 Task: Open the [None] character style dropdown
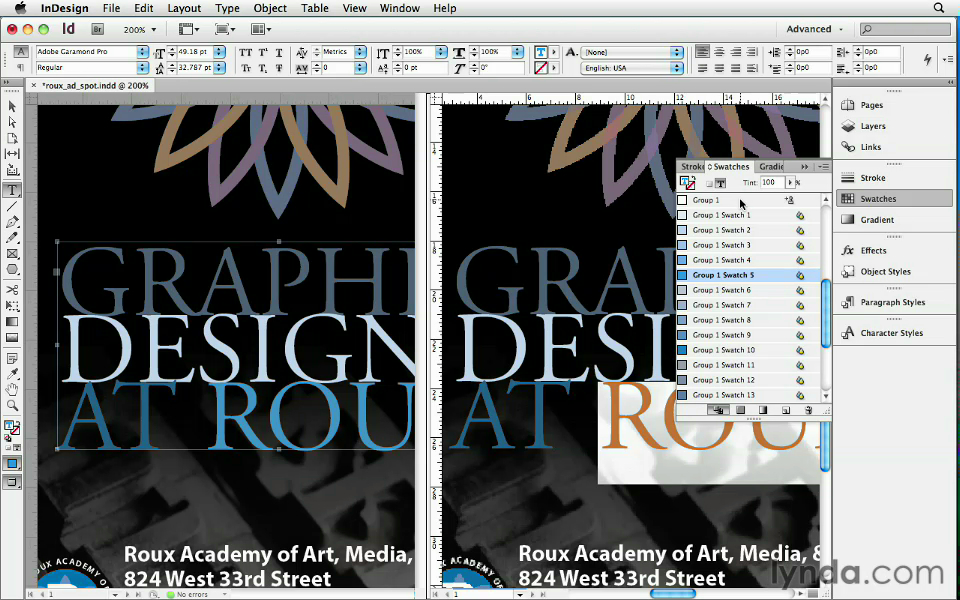pos(677,52)
